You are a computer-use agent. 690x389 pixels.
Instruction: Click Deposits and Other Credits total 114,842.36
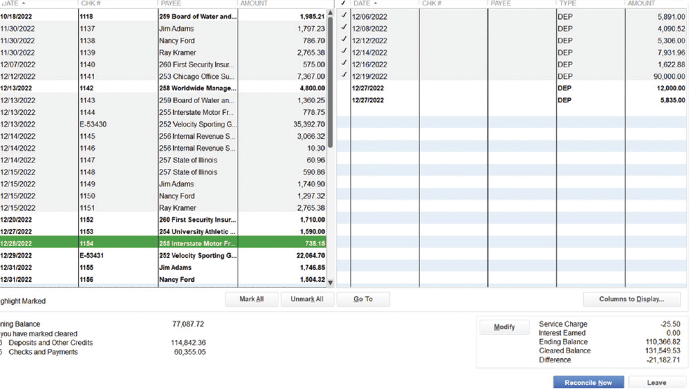pyautogui.click(x=188, y=343)
